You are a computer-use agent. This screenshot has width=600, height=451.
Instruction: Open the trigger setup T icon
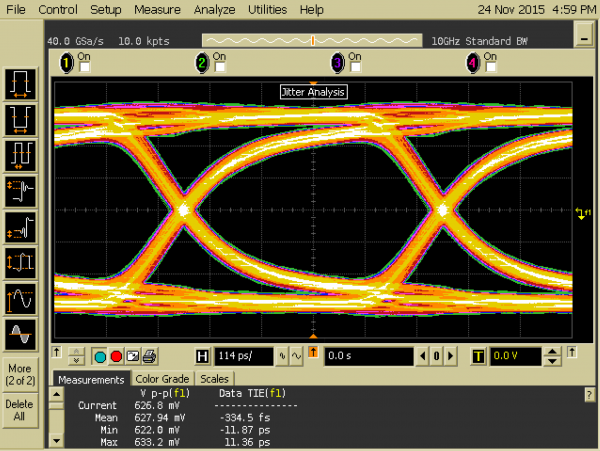477,356
